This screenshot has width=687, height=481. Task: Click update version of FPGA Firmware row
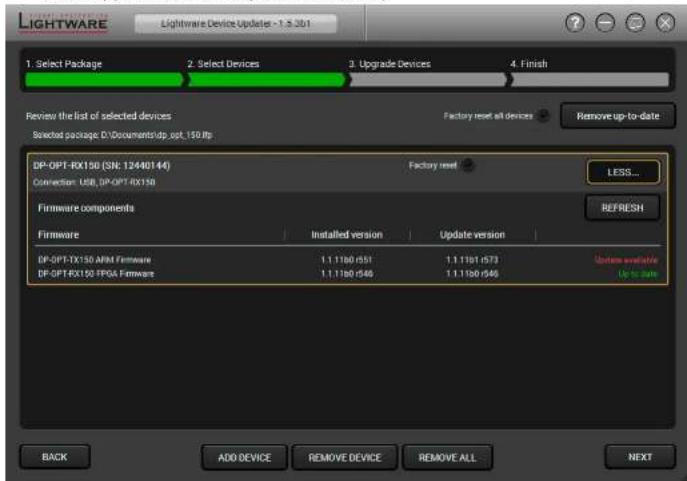(x=472, y=274)
